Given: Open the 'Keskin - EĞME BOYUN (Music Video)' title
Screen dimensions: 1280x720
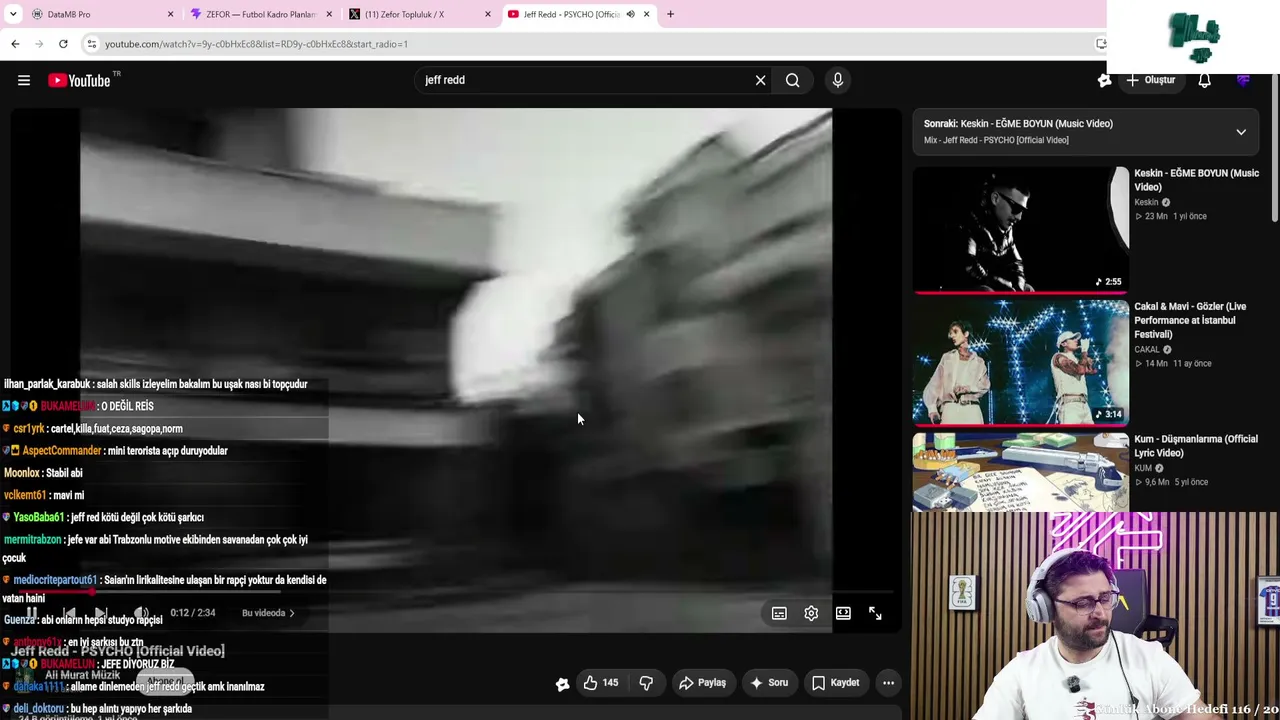Looking at the screenshot, I should pos(1196,180).
